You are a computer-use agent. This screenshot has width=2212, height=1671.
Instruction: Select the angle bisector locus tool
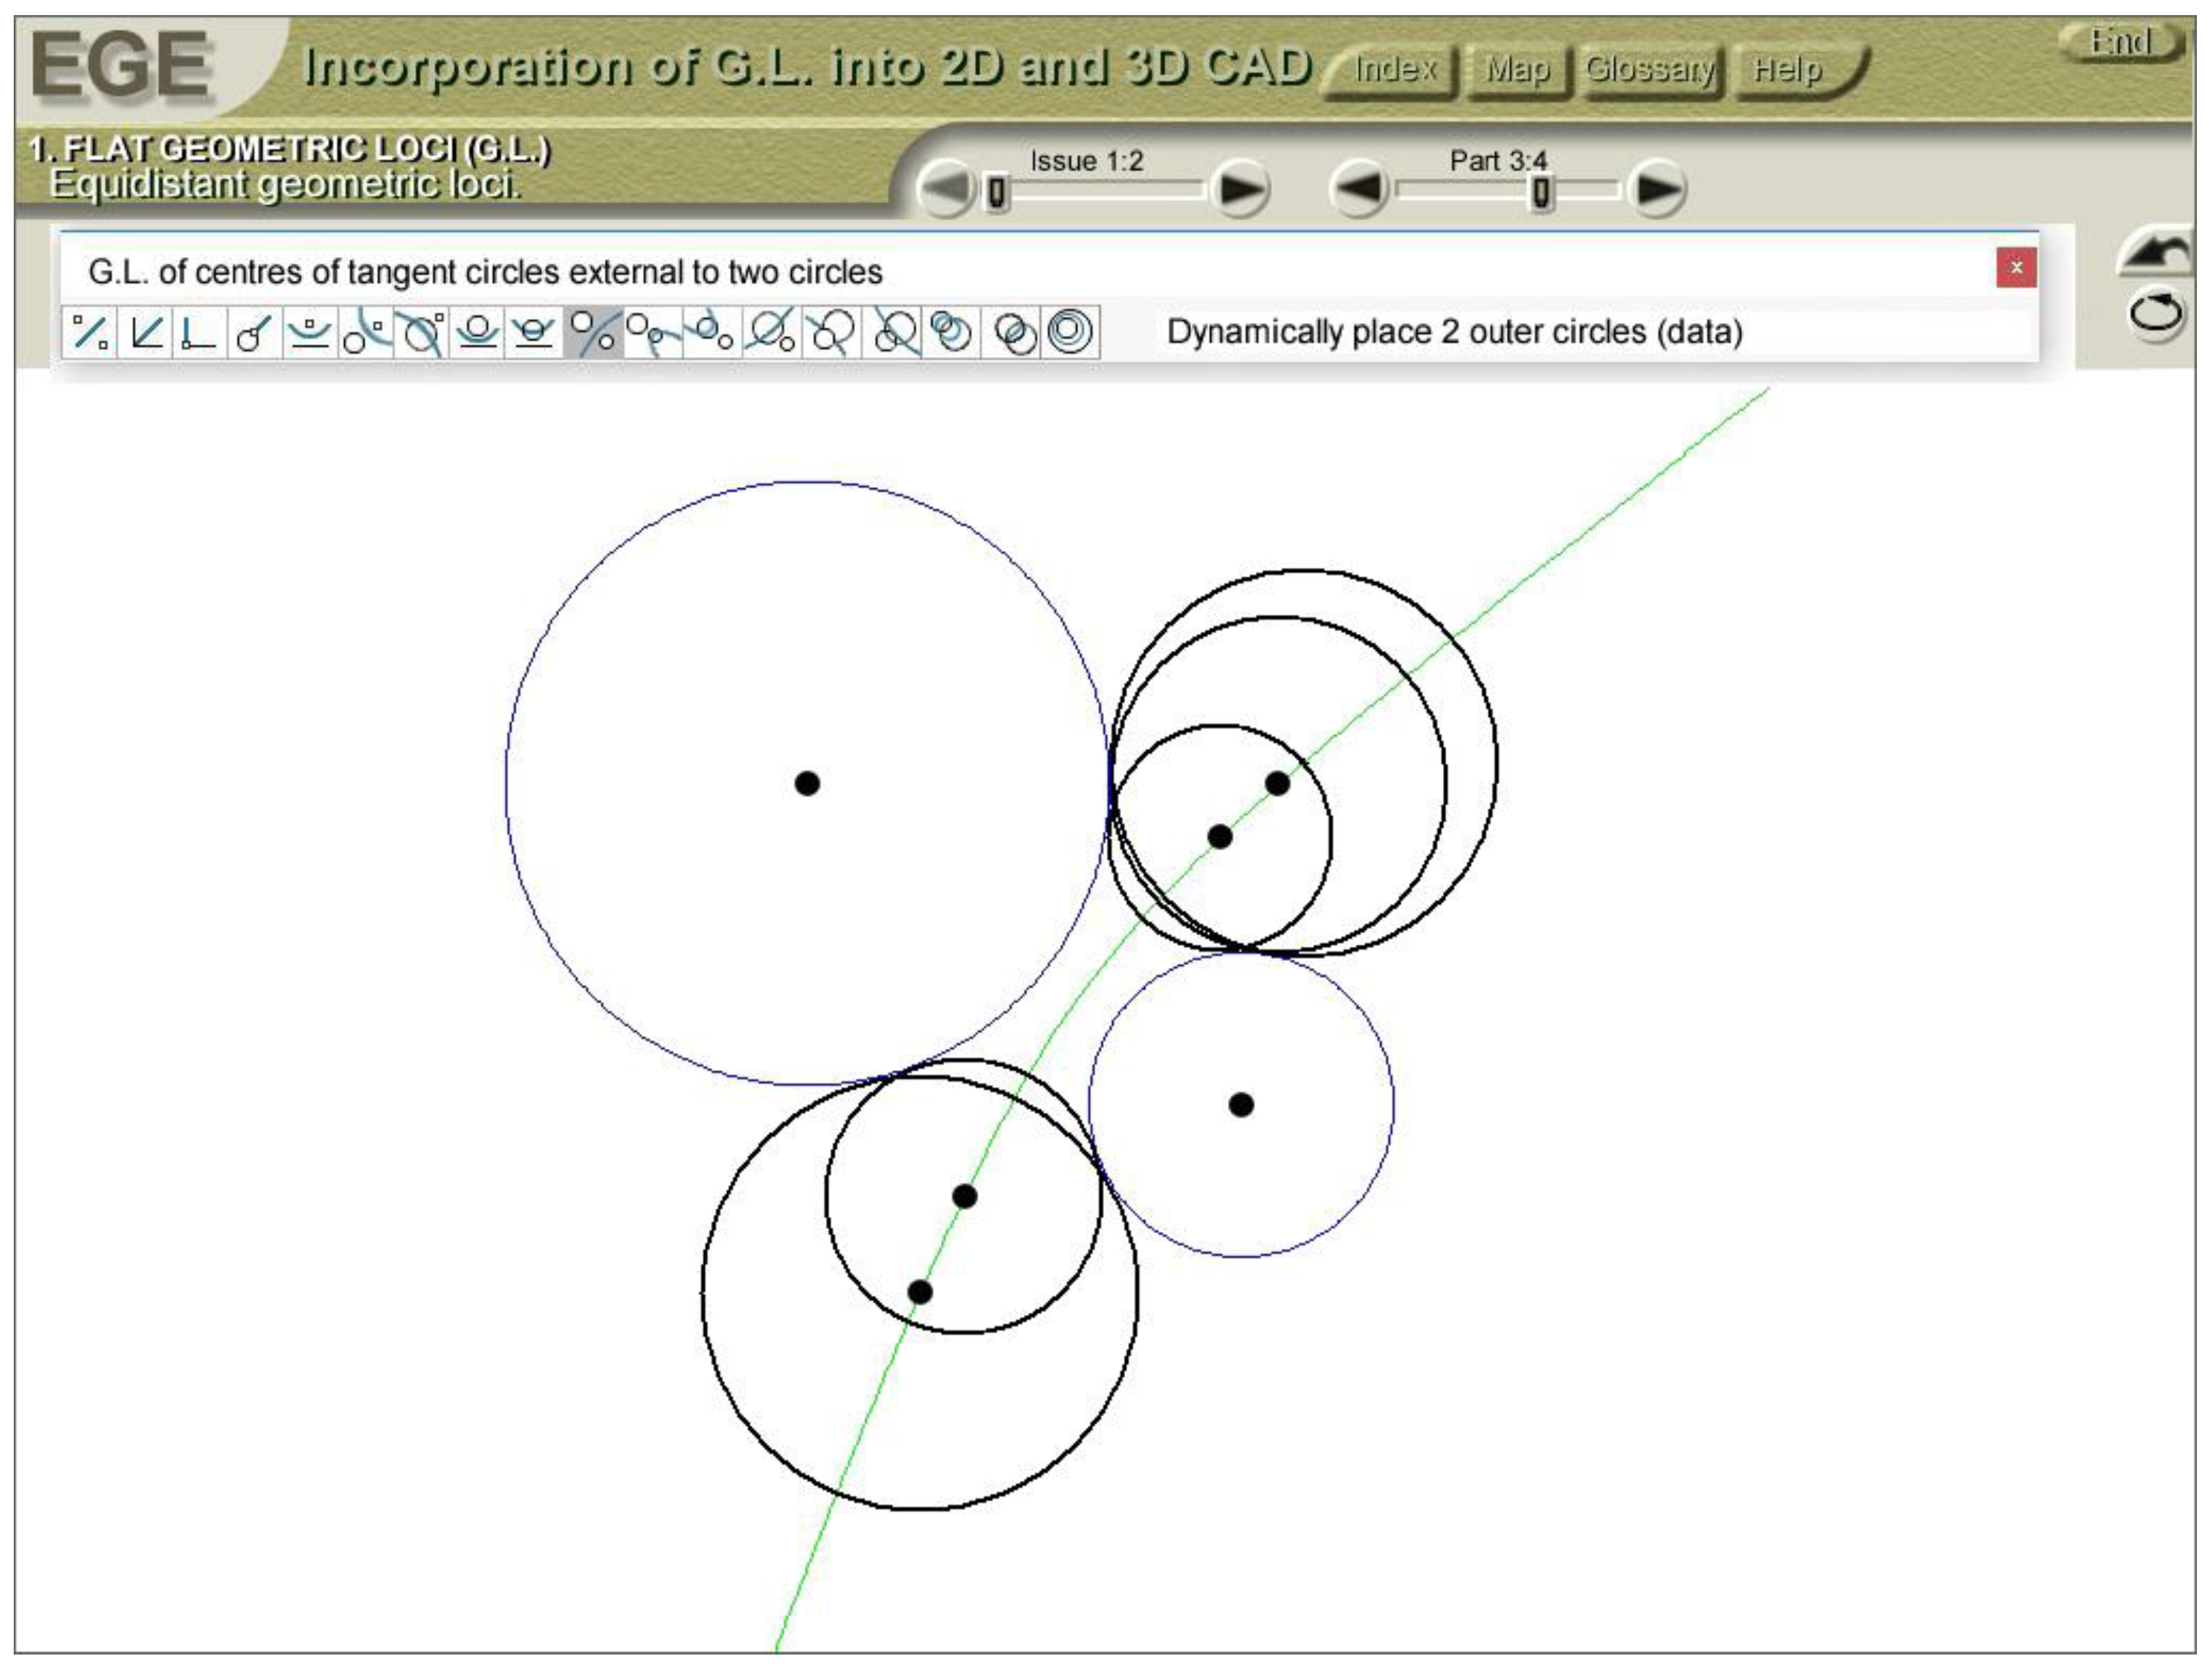point(146,332)
